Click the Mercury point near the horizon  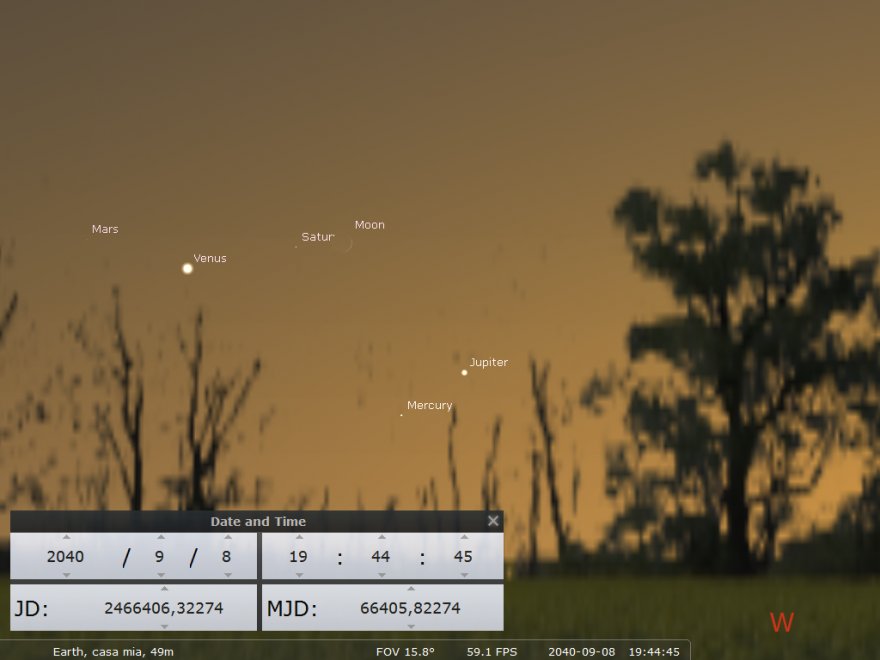click(x=402, y=415)
